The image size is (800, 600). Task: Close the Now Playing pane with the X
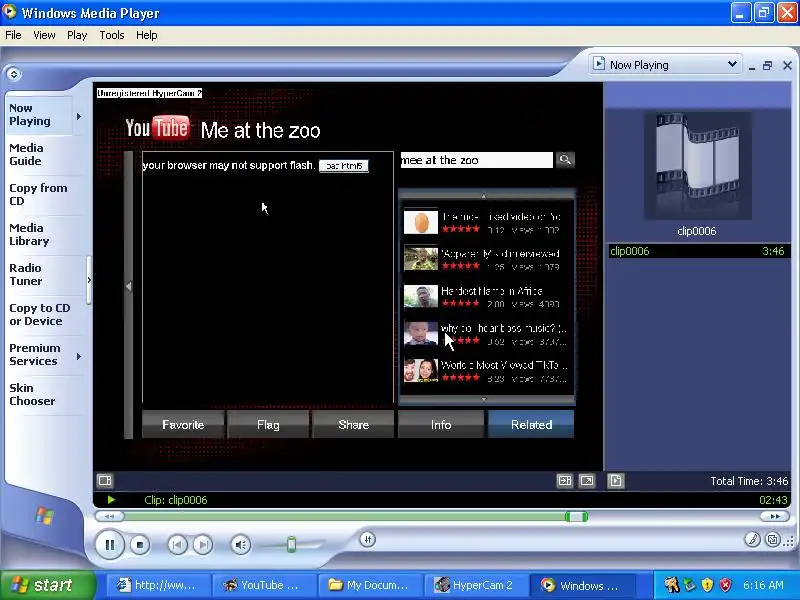click(787, 65)
